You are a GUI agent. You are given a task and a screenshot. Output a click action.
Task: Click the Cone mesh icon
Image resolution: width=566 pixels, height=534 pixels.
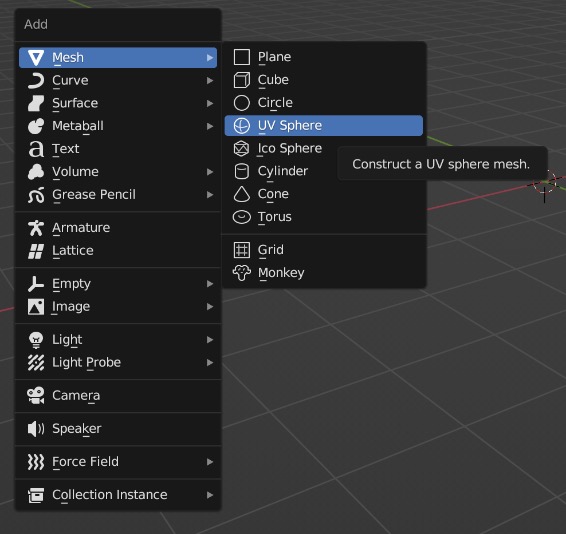[241, 194]
